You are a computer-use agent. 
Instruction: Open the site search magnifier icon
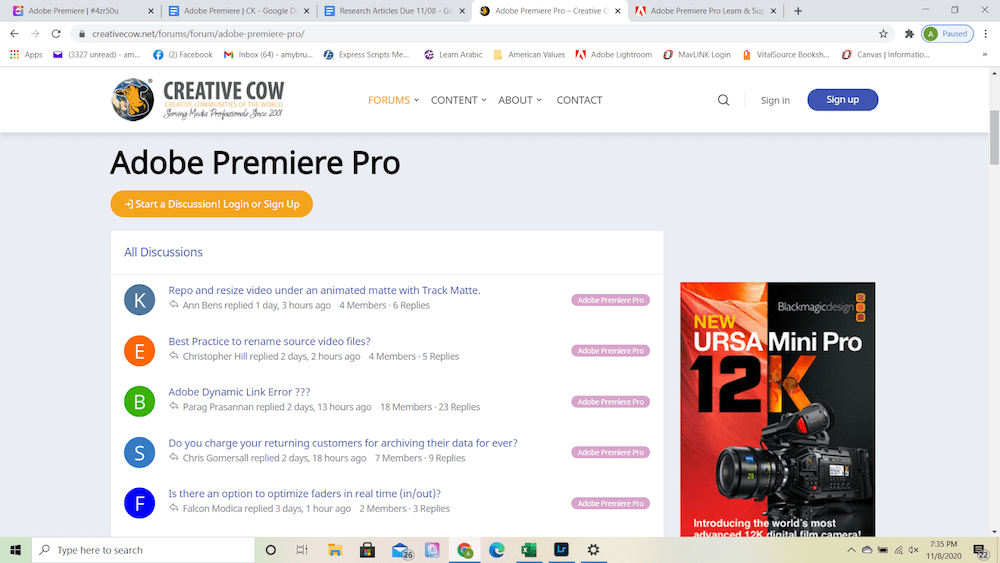tap(723, 100)
